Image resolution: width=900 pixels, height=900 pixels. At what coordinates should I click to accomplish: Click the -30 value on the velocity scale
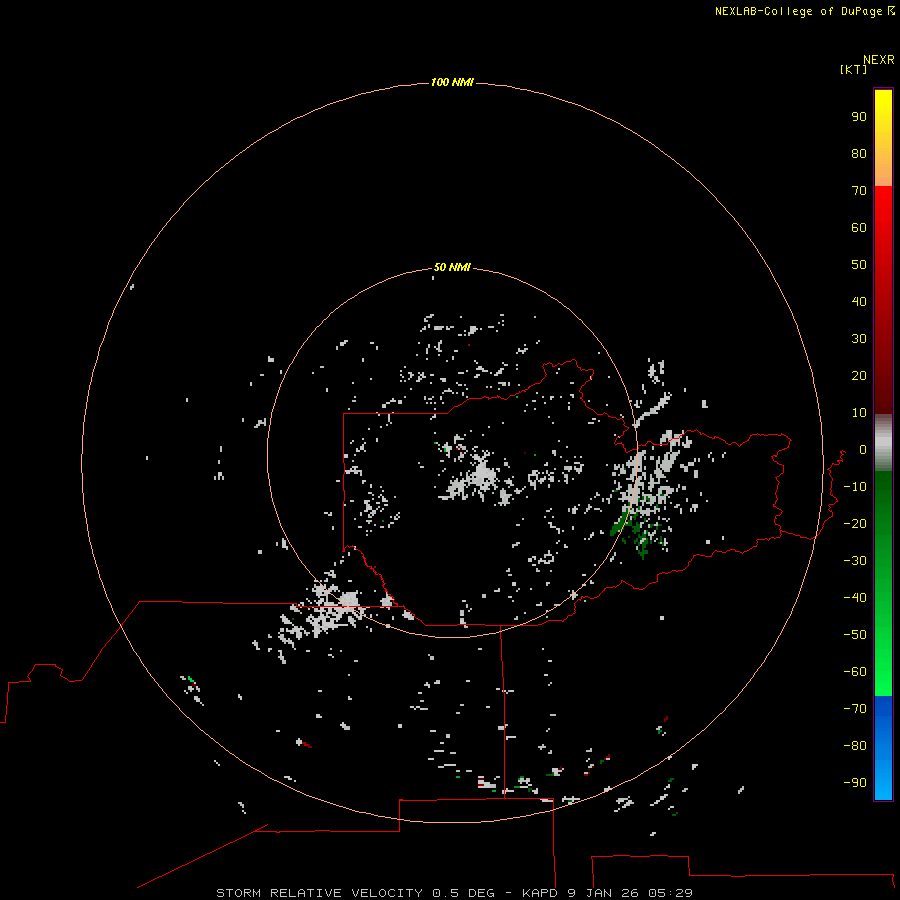(855, 561)
